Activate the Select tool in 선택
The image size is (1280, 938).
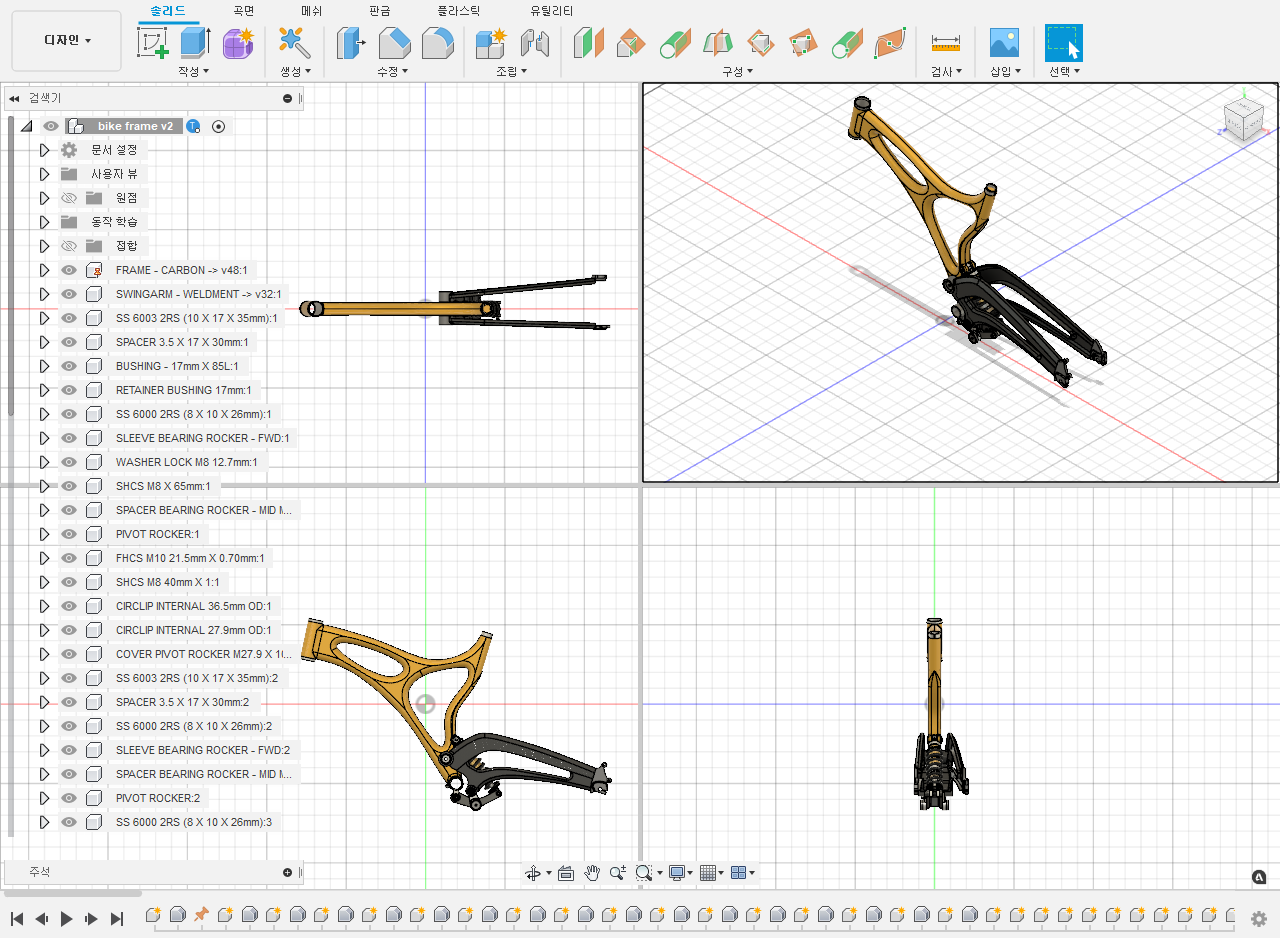coord(1064,44)
